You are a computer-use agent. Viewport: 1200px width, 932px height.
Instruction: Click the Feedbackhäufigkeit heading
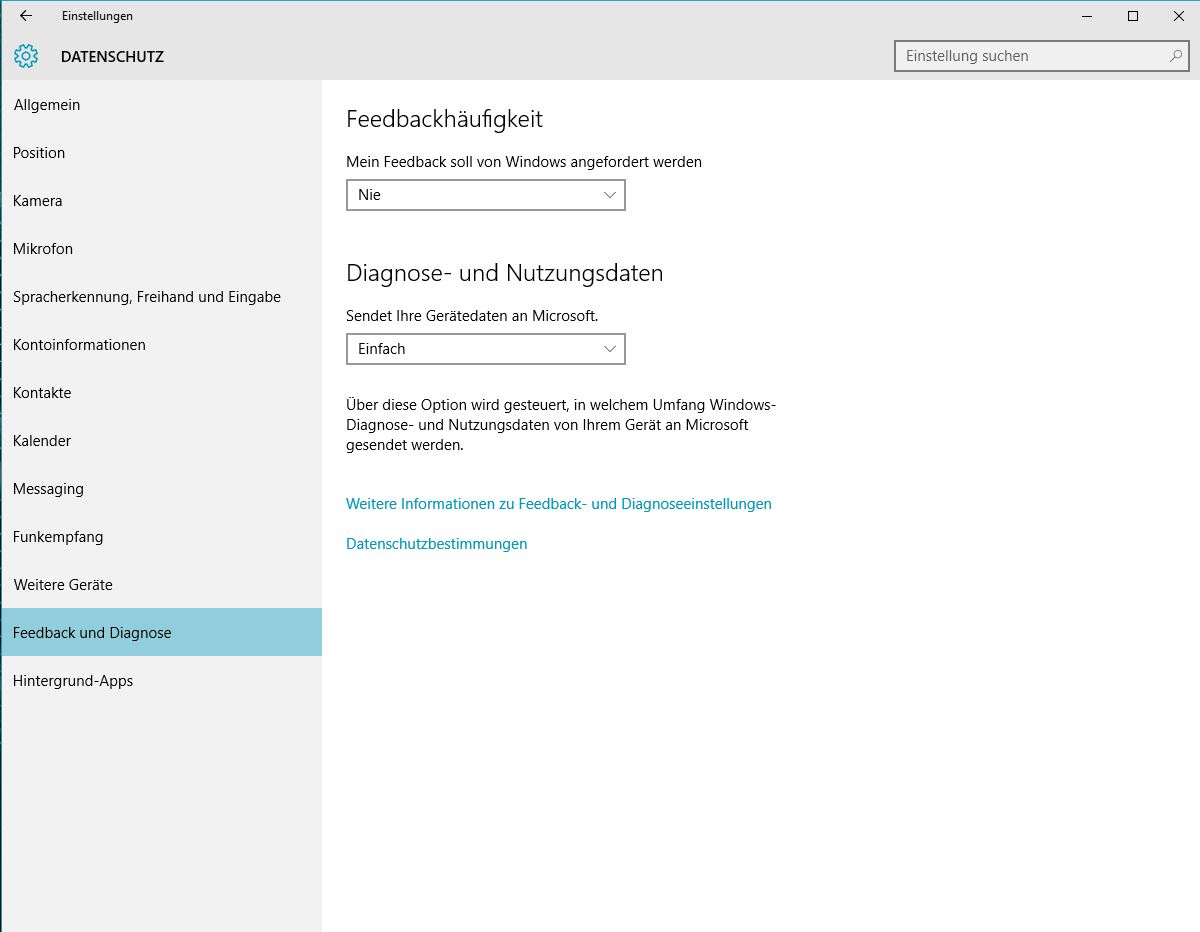click(x=444, y=119)
